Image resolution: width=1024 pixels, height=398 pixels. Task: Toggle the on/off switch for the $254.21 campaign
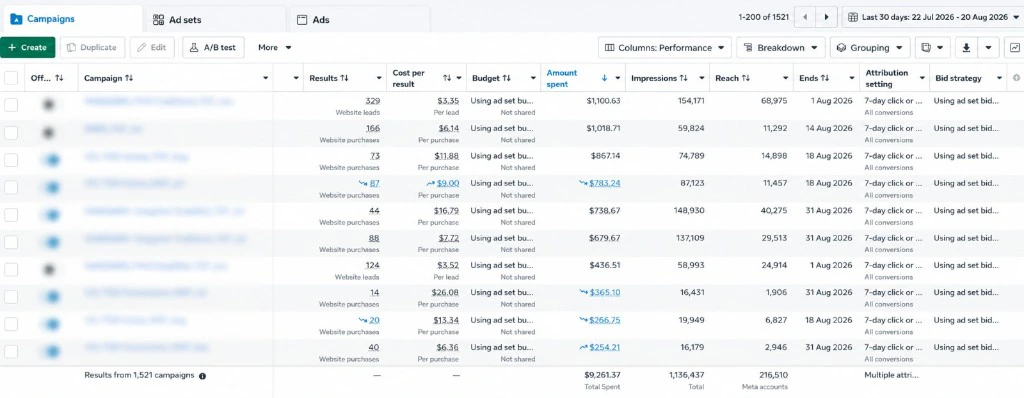point(51,352)
